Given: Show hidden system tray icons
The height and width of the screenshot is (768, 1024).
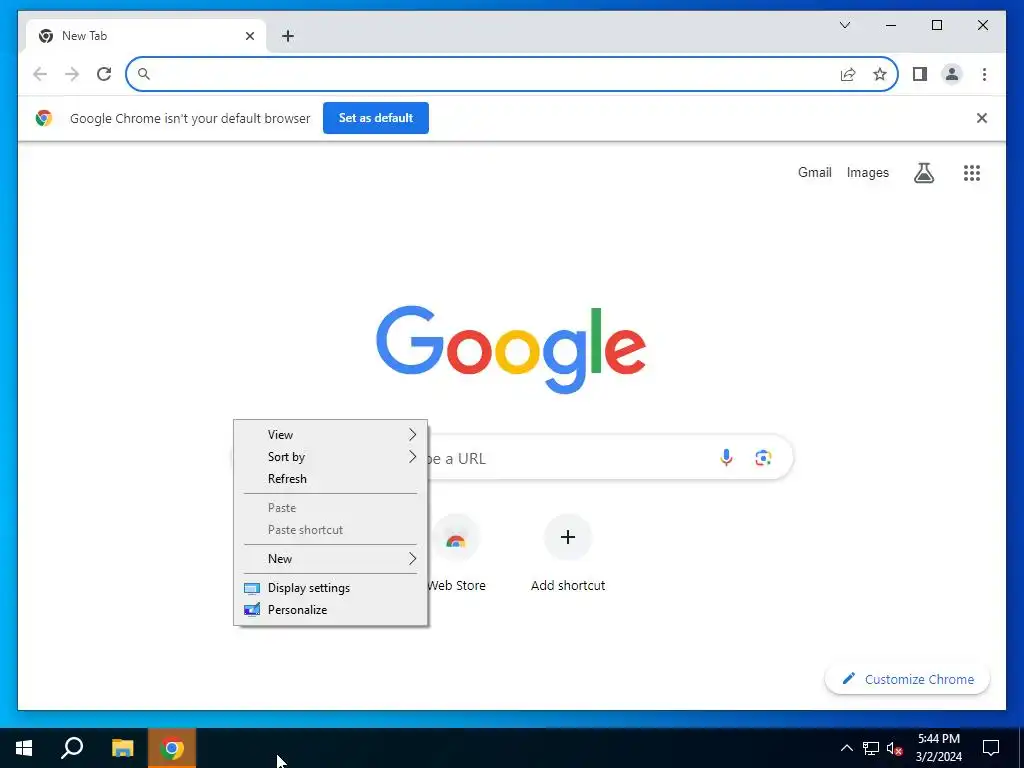Looking at the screenshot, I should (846, 748).
